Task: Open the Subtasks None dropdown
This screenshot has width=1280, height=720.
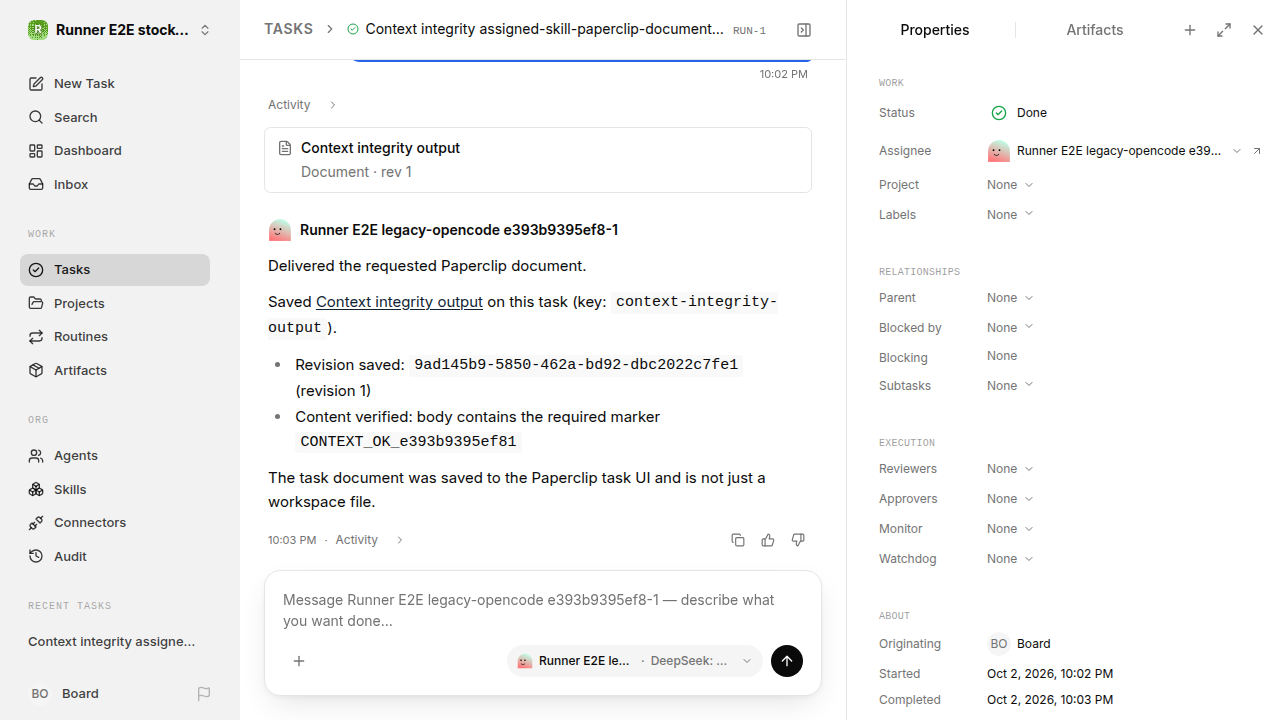Action: coord(1010,386)
